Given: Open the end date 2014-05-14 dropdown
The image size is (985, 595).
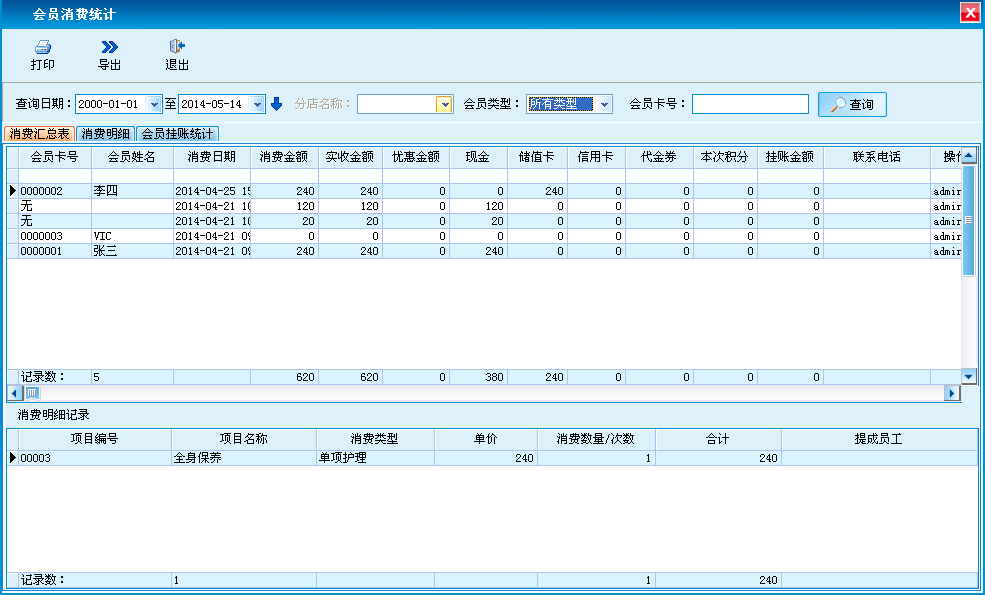Looking at the screenshot, I should point(258,104).
